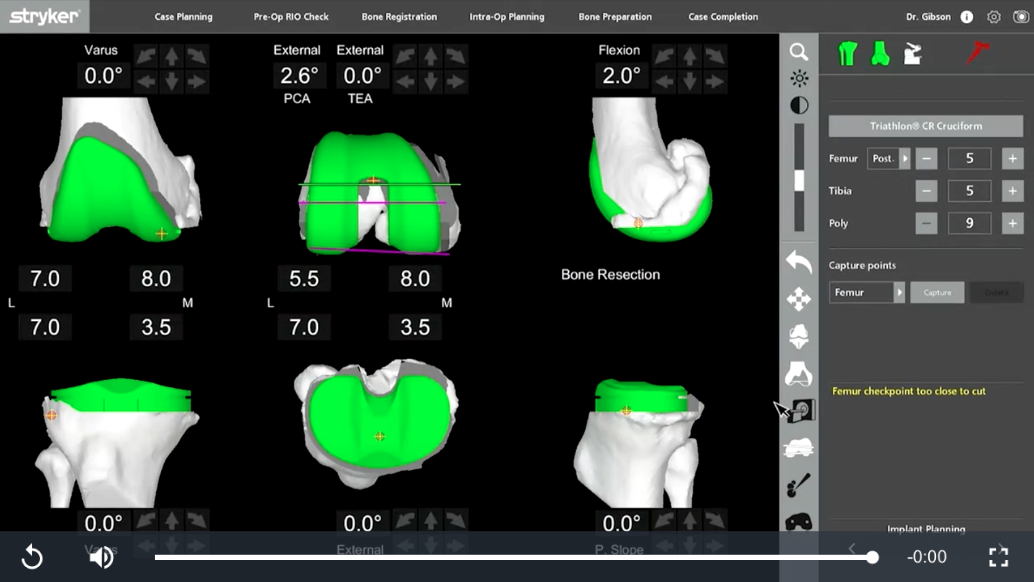Click the red cutting tool icon
Viewport: 1034px width, 582px height.
[x=978, y=53]
